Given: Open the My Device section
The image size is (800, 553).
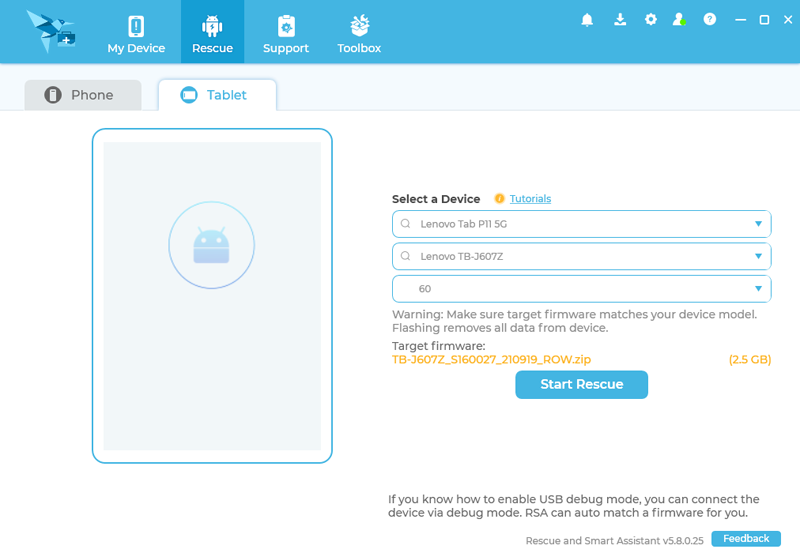Looking at the screenshot, I should [136, 34].
